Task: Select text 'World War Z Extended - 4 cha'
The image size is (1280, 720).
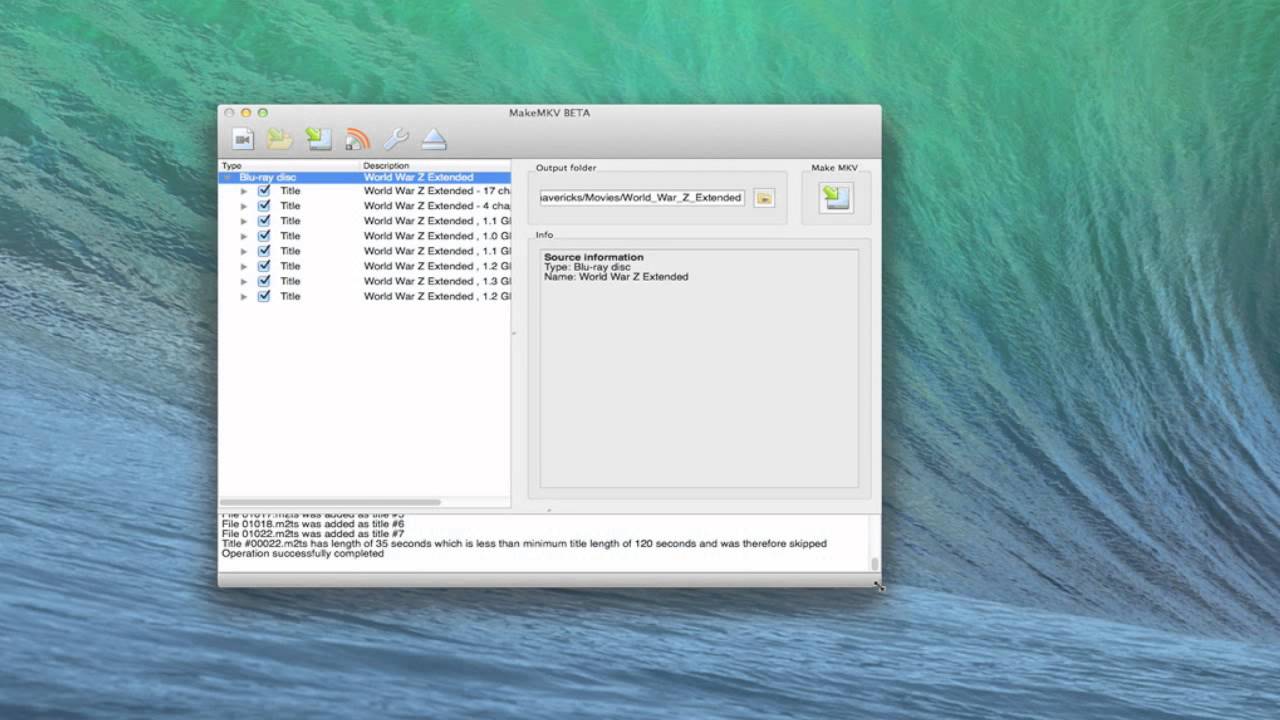Action: click(437, 205)
